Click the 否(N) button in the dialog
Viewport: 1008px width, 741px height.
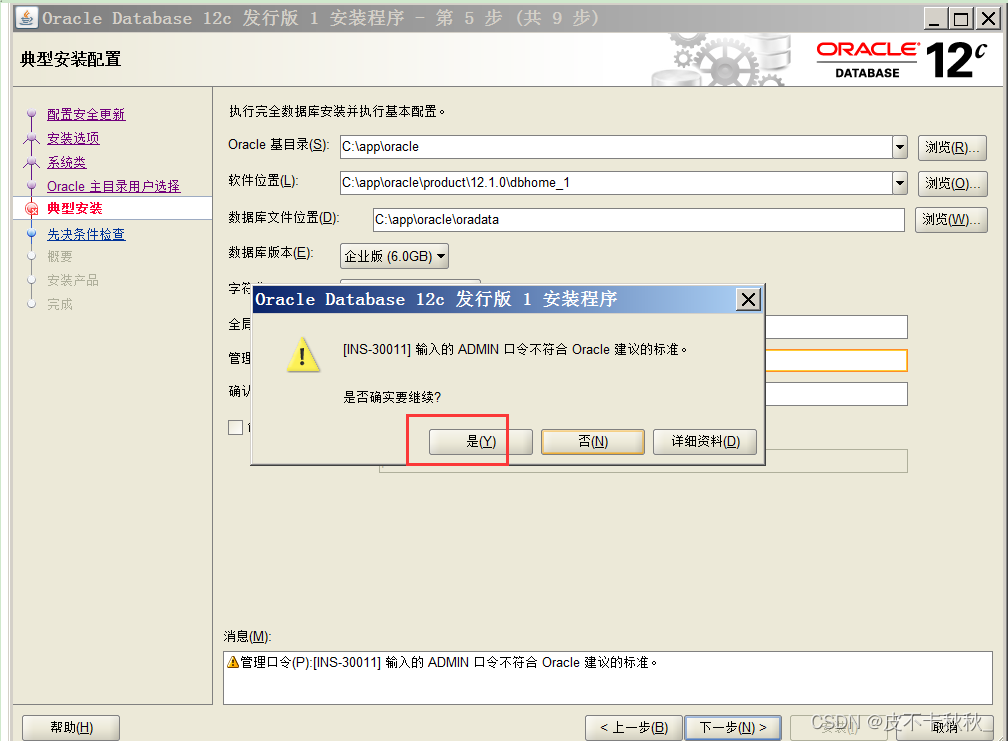593,442
